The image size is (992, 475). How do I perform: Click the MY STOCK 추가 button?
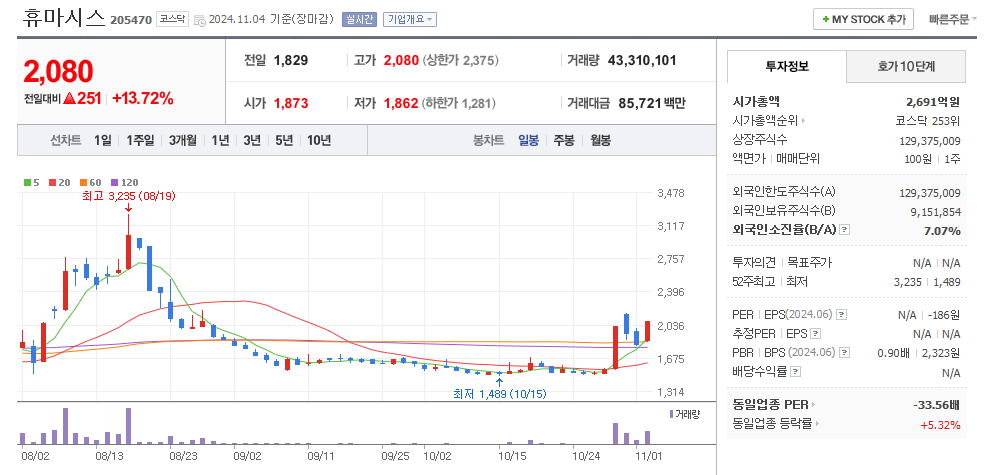click(x=863, y=20)
